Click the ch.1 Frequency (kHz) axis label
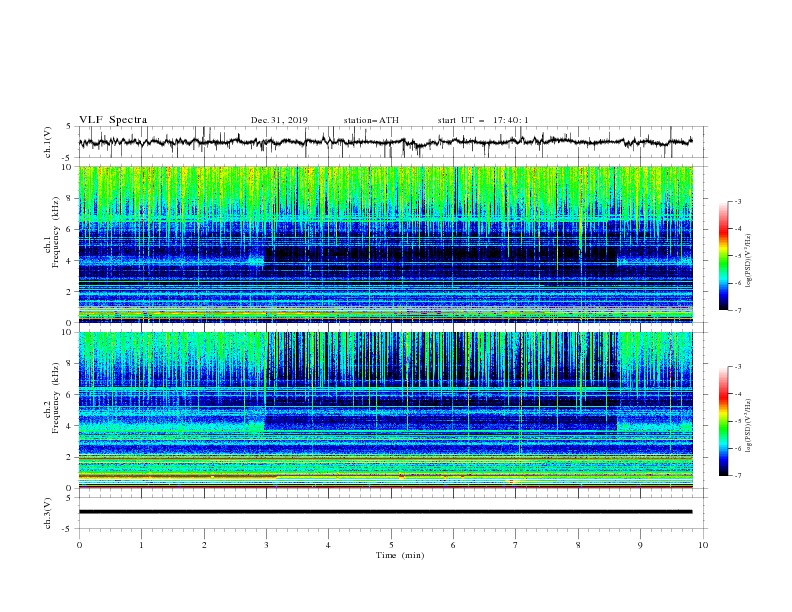This screenshot has width=792, height=612. (52, 232)
